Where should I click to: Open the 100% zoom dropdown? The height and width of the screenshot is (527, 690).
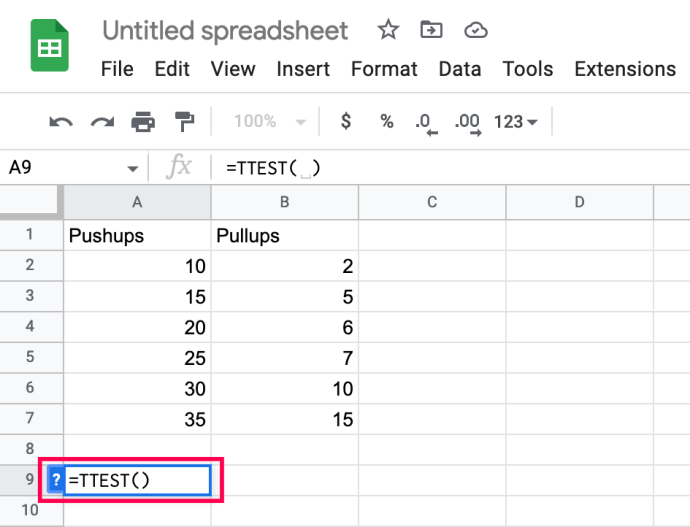point(268,122)
